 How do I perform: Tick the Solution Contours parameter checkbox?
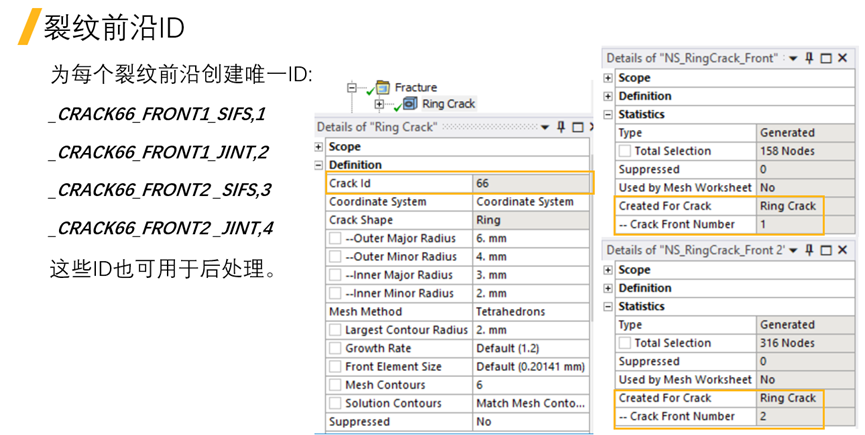(x=335, y=403)
